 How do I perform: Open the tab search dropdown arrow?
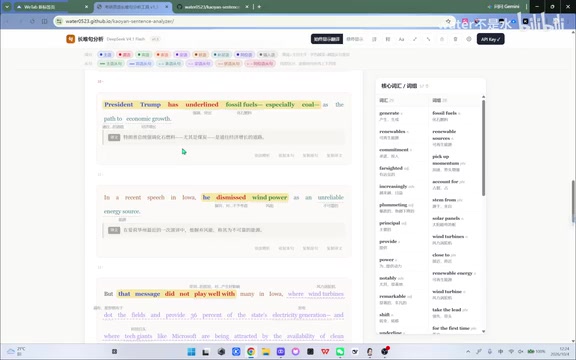click(x=7, y=7)
